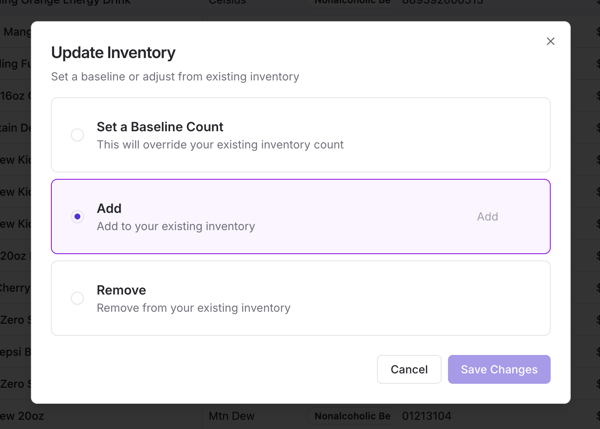600x429 pixels.
Task: Close the Update Inventory dialog
Action: (x=550, y=41)
